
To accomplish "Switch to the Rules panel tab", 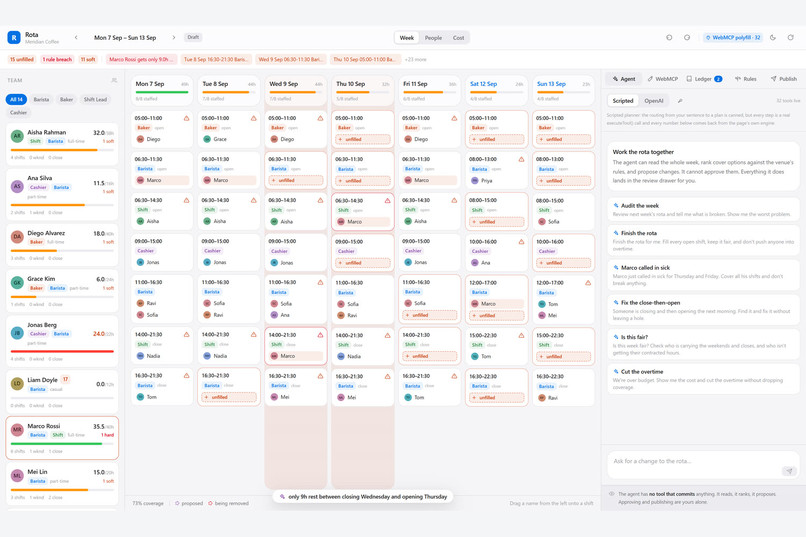I will coord(745,79).
